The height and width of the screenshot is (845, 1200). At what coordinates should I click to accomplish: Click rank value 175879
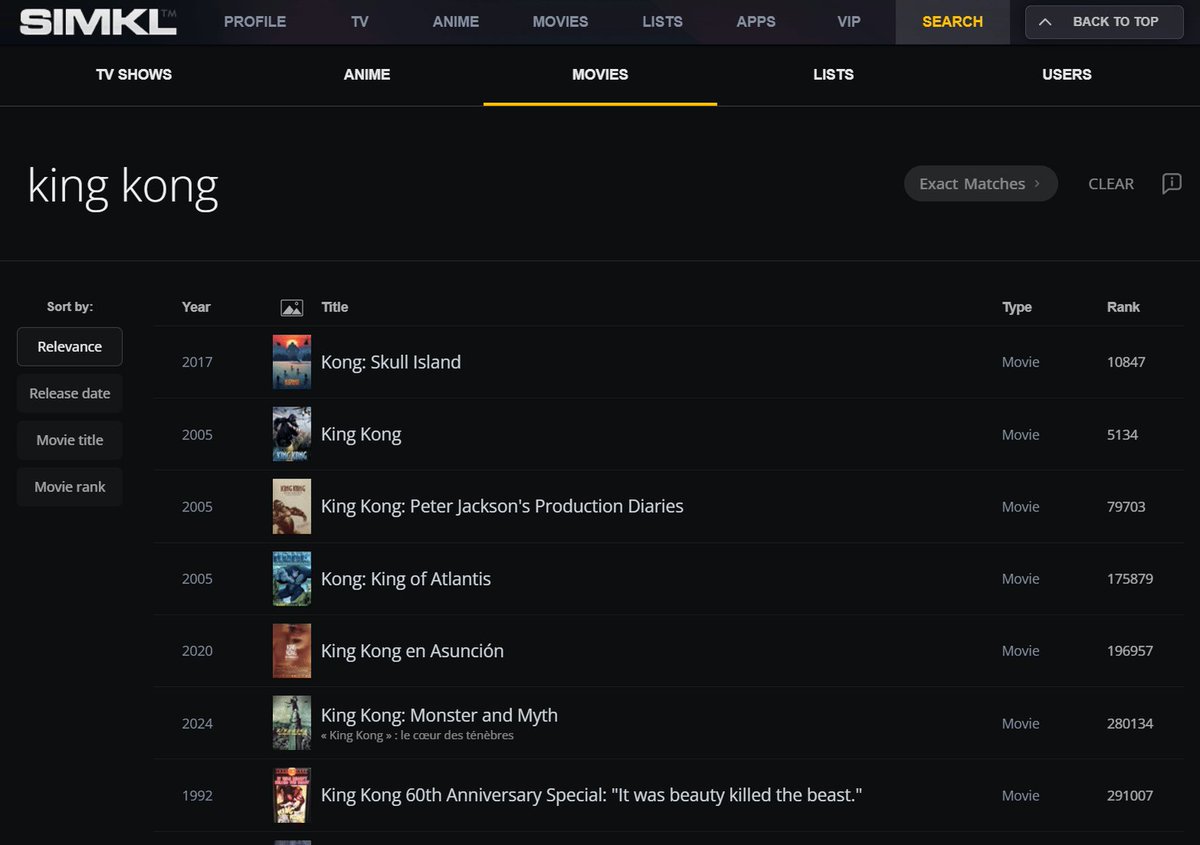[x=1130, y=578]
